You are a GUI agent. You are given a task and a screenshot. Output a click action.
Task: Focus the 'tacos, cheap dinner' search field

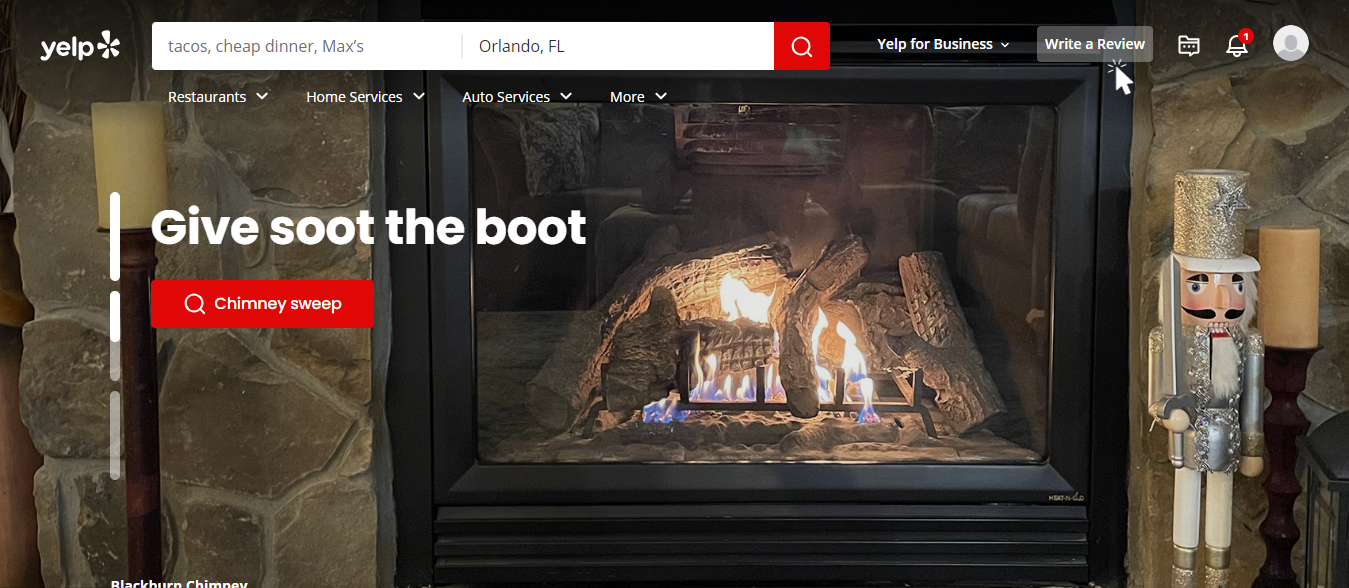pos(307,46)
